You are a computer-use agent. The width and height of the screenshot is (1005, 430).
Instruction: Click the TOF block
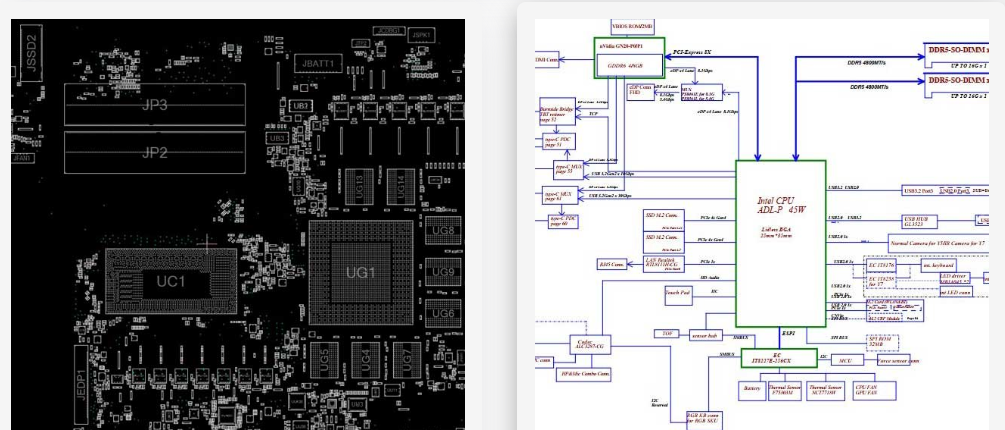[667, 334]
